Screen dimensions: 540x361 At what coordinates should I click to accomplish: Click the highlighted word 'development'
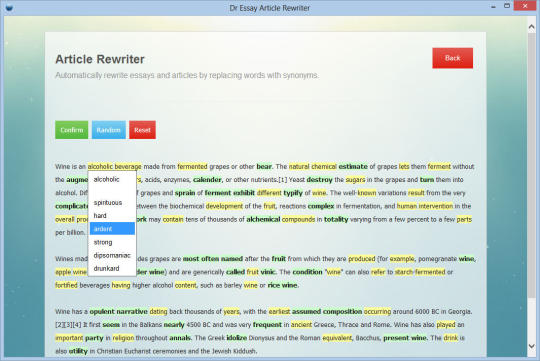pos(224,206)
